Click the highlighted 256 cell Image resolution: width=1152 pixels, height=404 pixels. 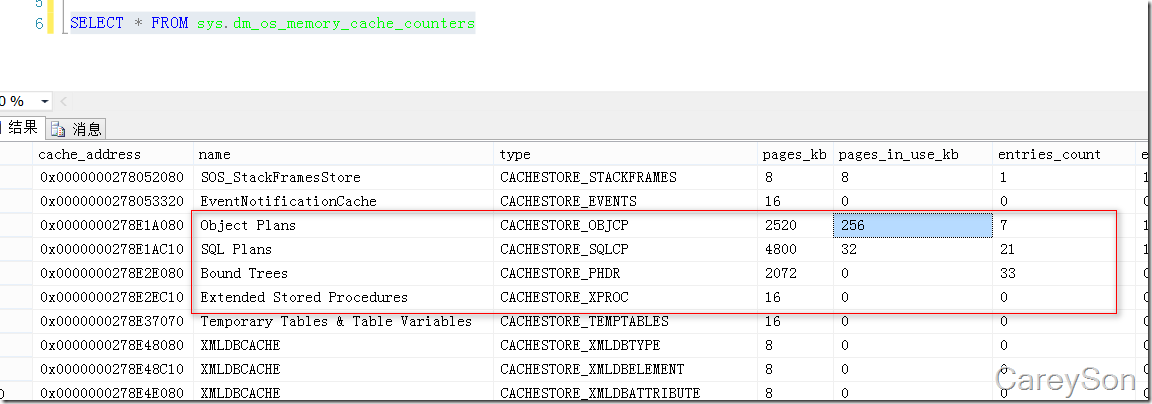tap(910, 226)
